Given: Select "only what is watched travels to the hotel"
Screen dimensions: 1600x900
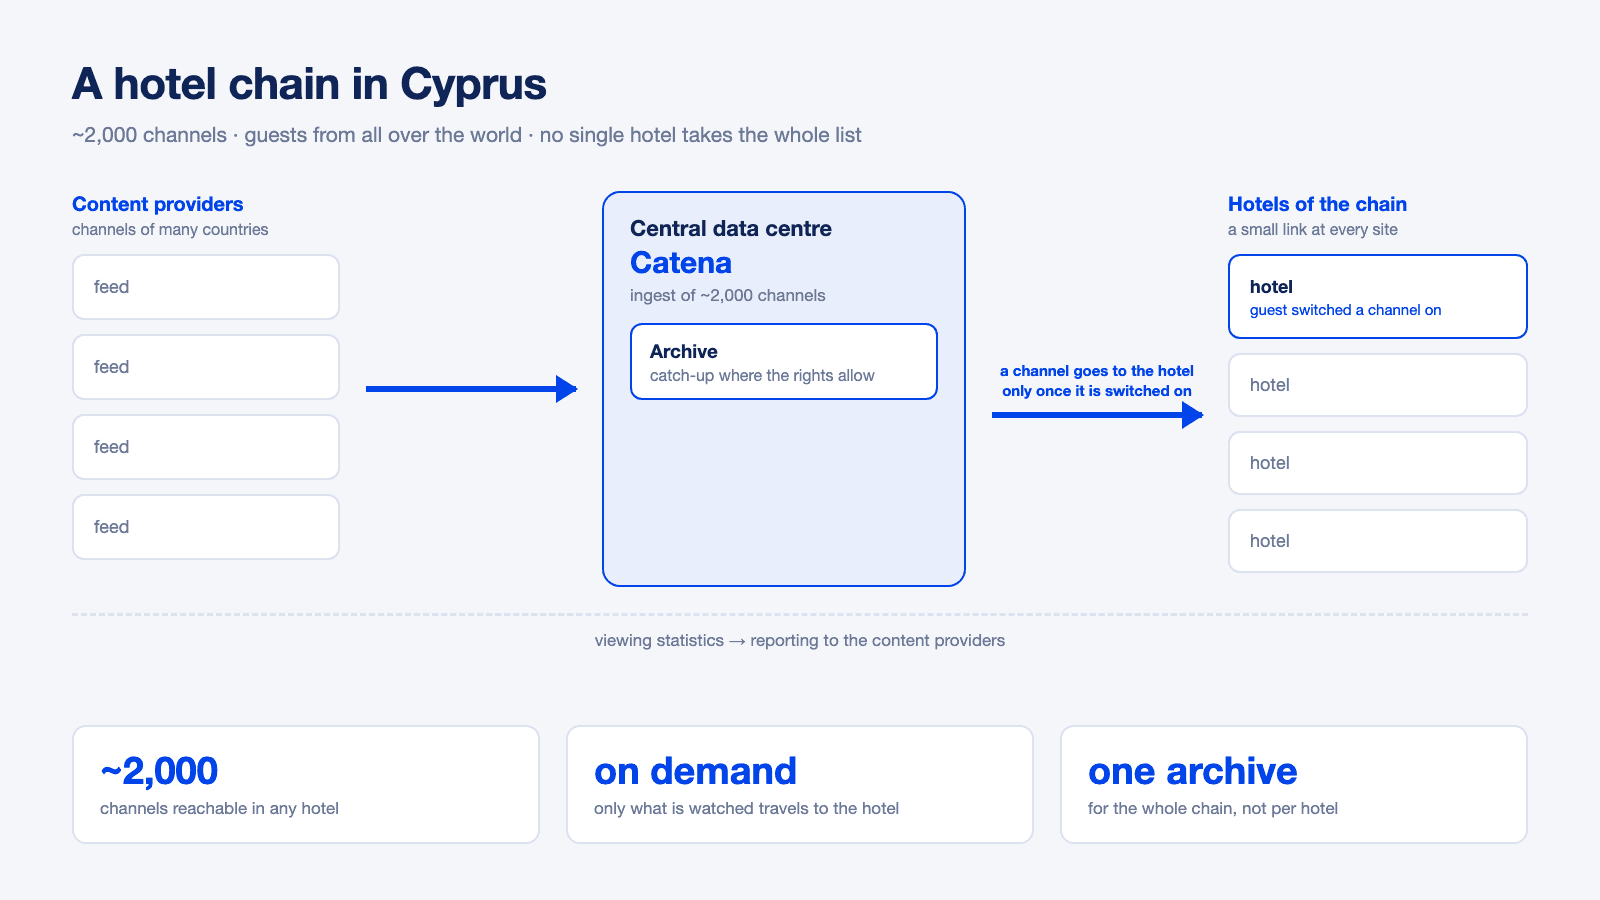Looking at the screenshot, I should click(746, 808).
